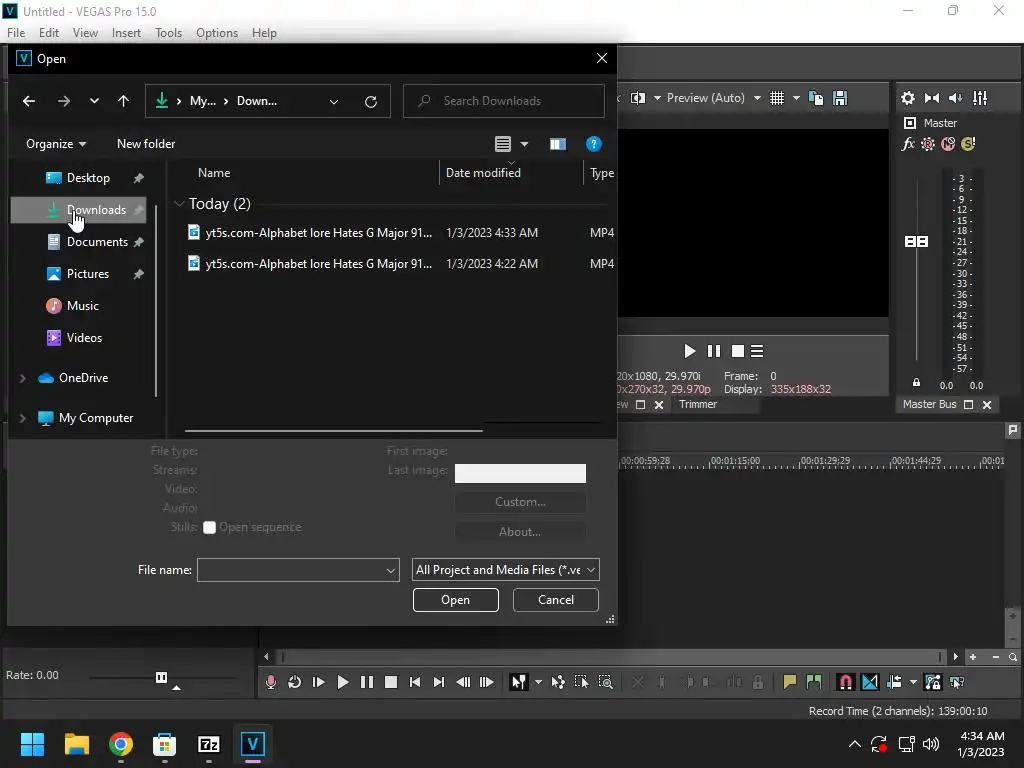This screenshot has height=768, width=1024.
Task: Select the Zoom Edit tool
Action: click(x=605, y=682)
